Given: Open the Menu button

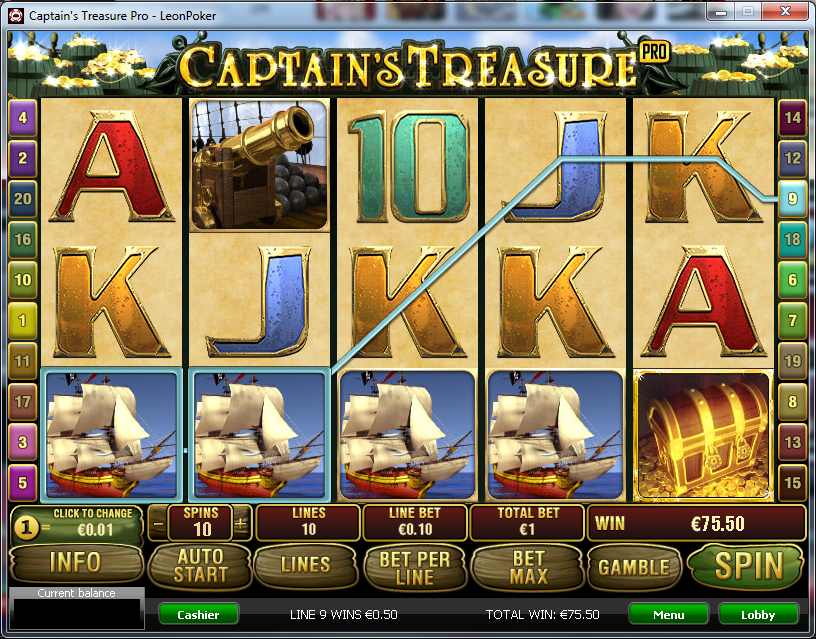Looking at the screenshot, I should click(x=668, y=615).
